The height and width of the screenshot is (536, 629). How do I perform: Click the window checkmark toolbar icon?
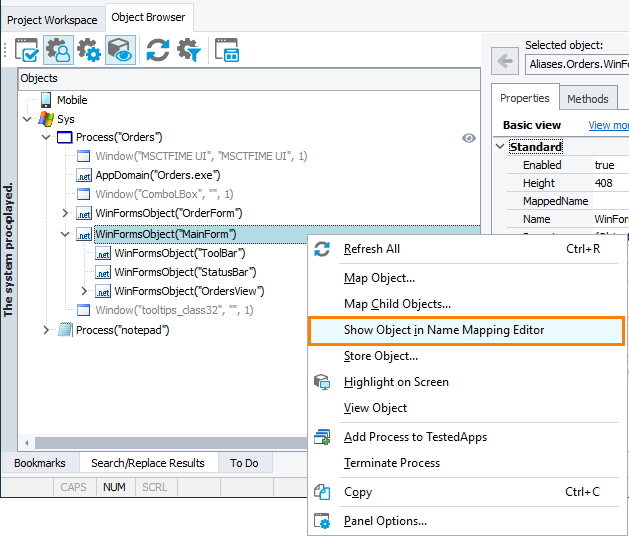[x=27, y=50]
